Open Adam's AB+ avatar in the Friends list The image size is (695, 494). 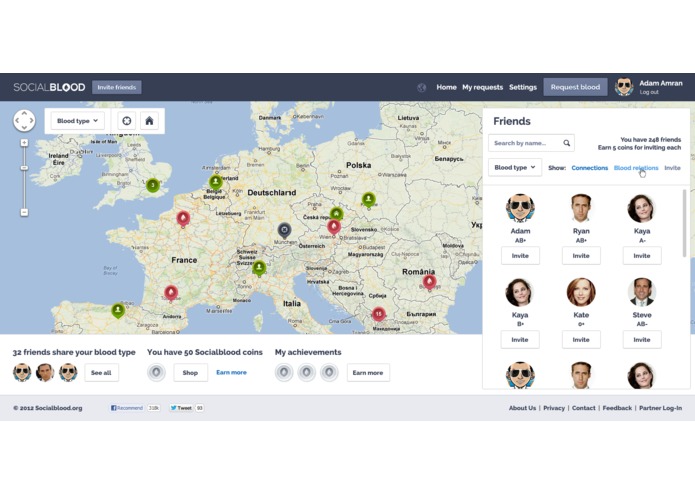click(520, 208)
